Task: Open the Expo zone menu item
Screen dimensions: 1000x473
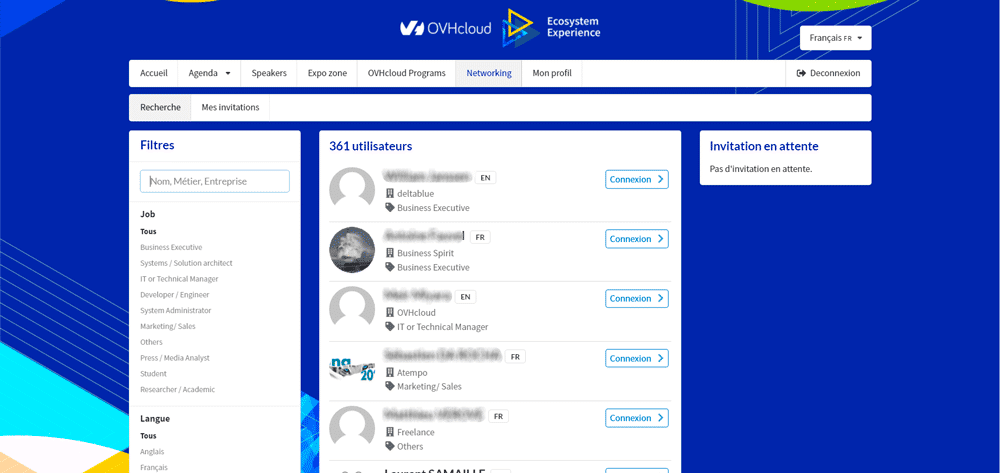Action: click(x=327, y=73)
